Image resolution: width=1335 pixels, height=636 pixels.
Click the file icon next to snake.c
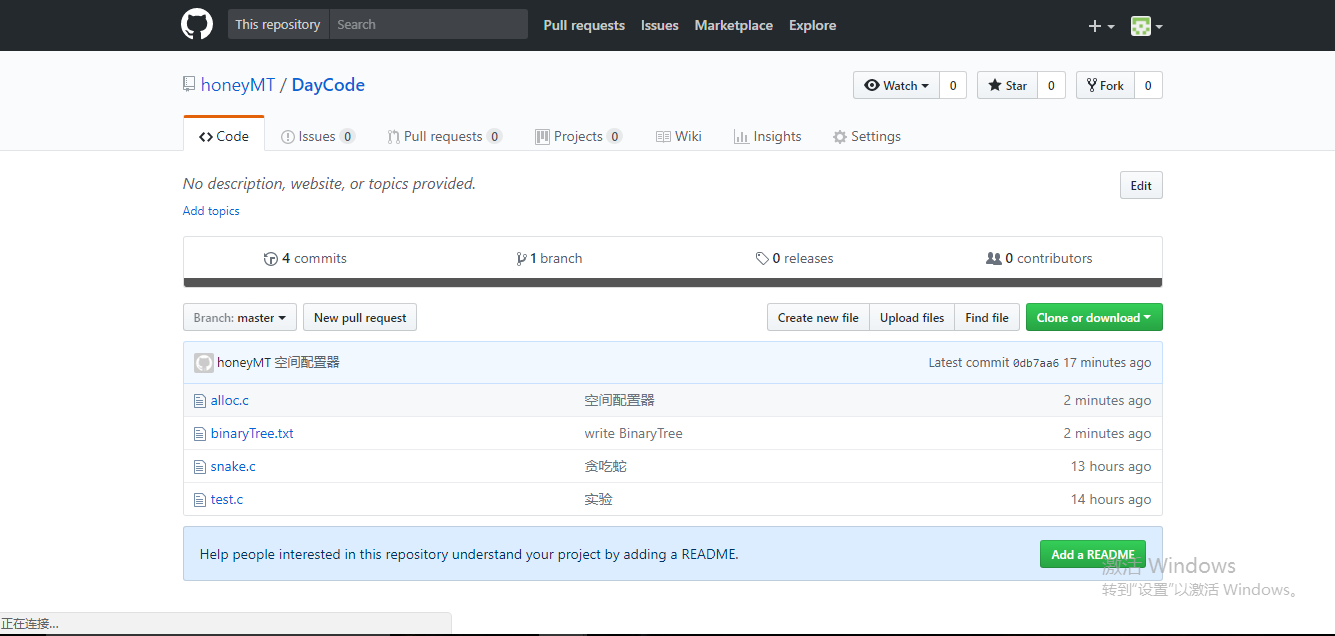200,467
